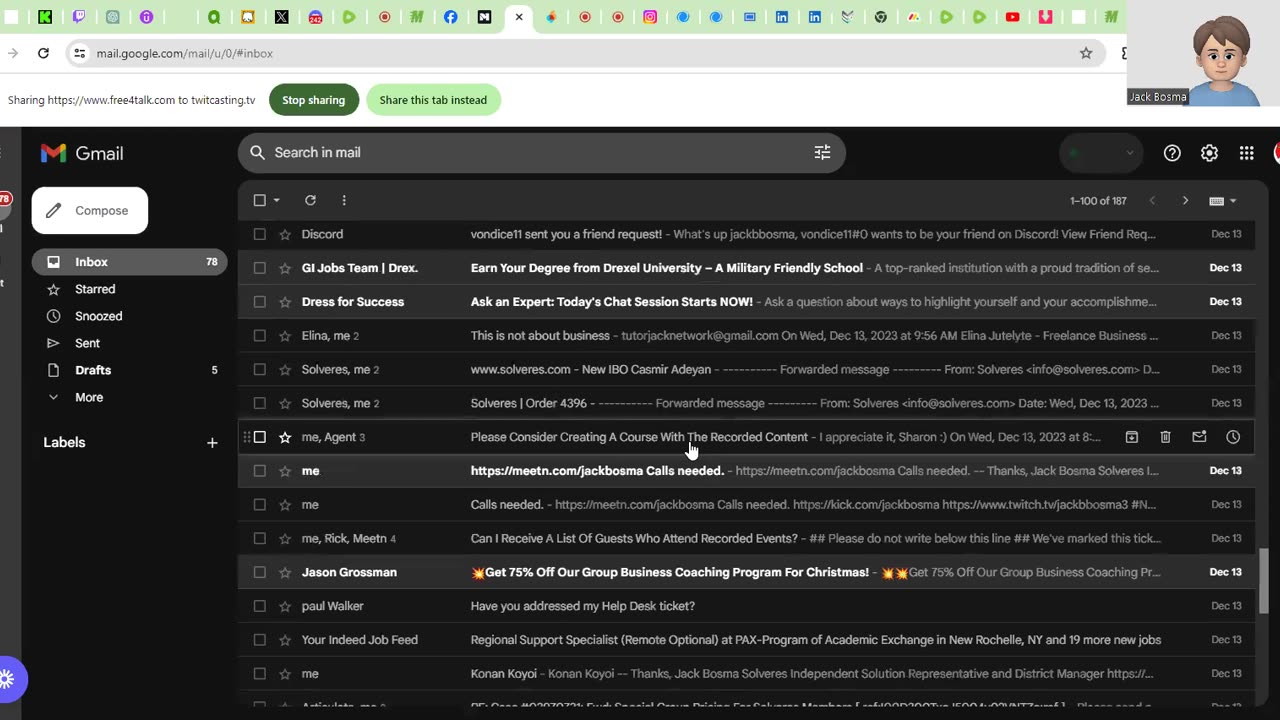Click the Labels heading
The height and width of the screenshot is (720, 1280).
[64, 442]
